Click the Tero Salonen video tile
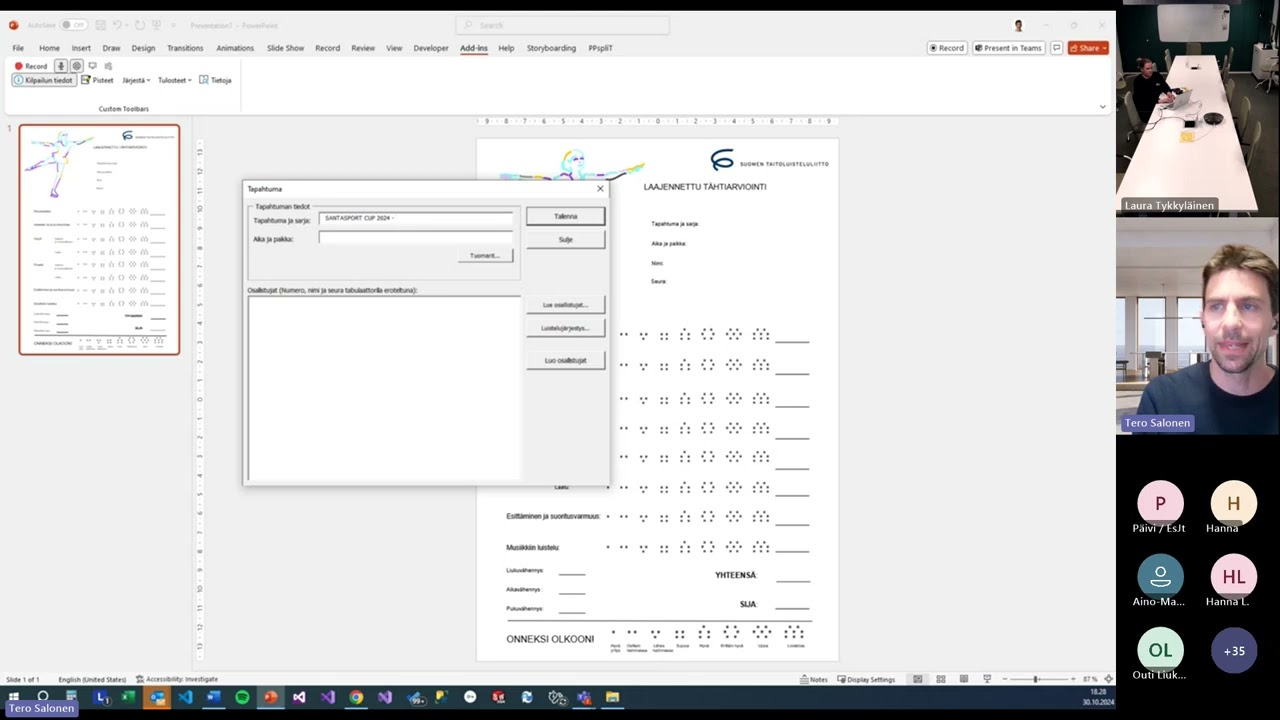 pos(1198,326)
